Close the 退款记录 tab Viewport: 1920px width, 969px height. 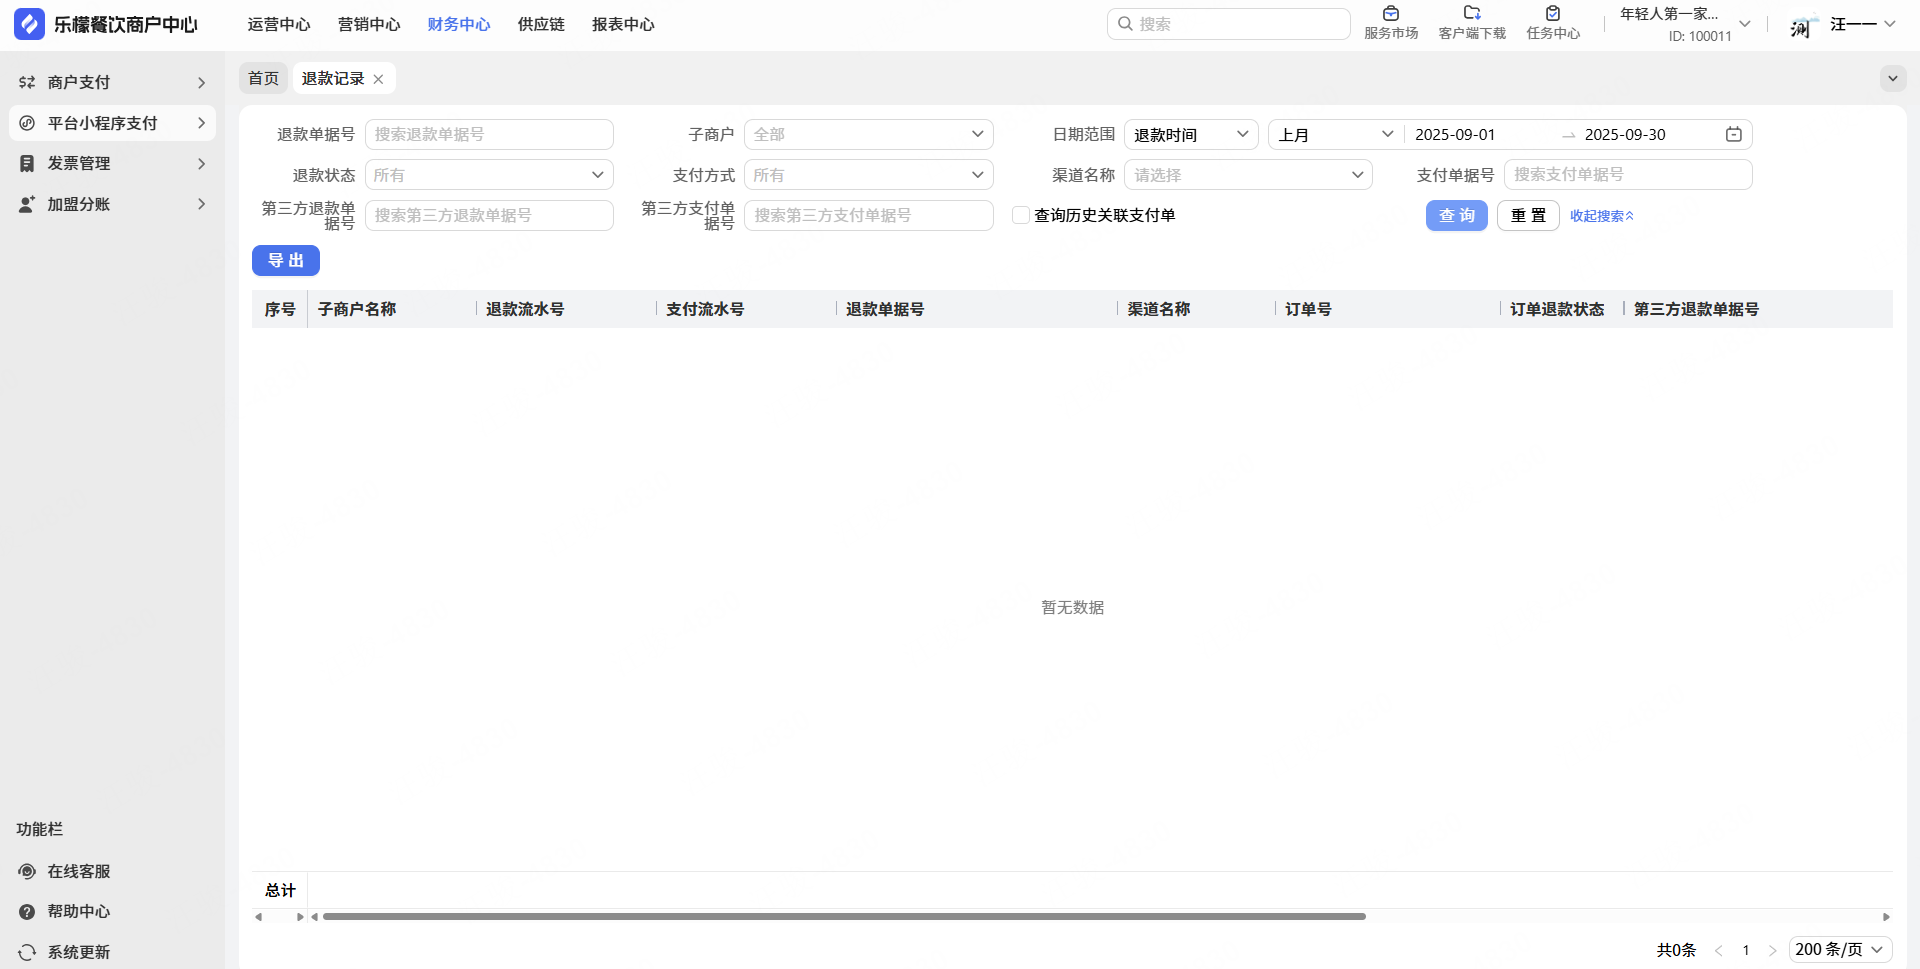378,79
